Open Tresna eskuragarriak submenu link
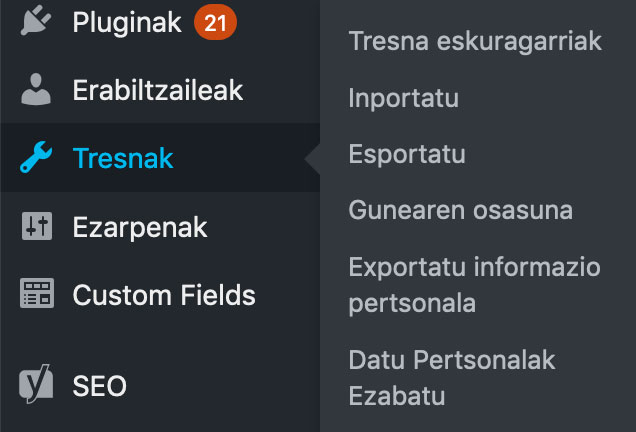The height and width of the screenshot is (432, 636). coord(475,41)
